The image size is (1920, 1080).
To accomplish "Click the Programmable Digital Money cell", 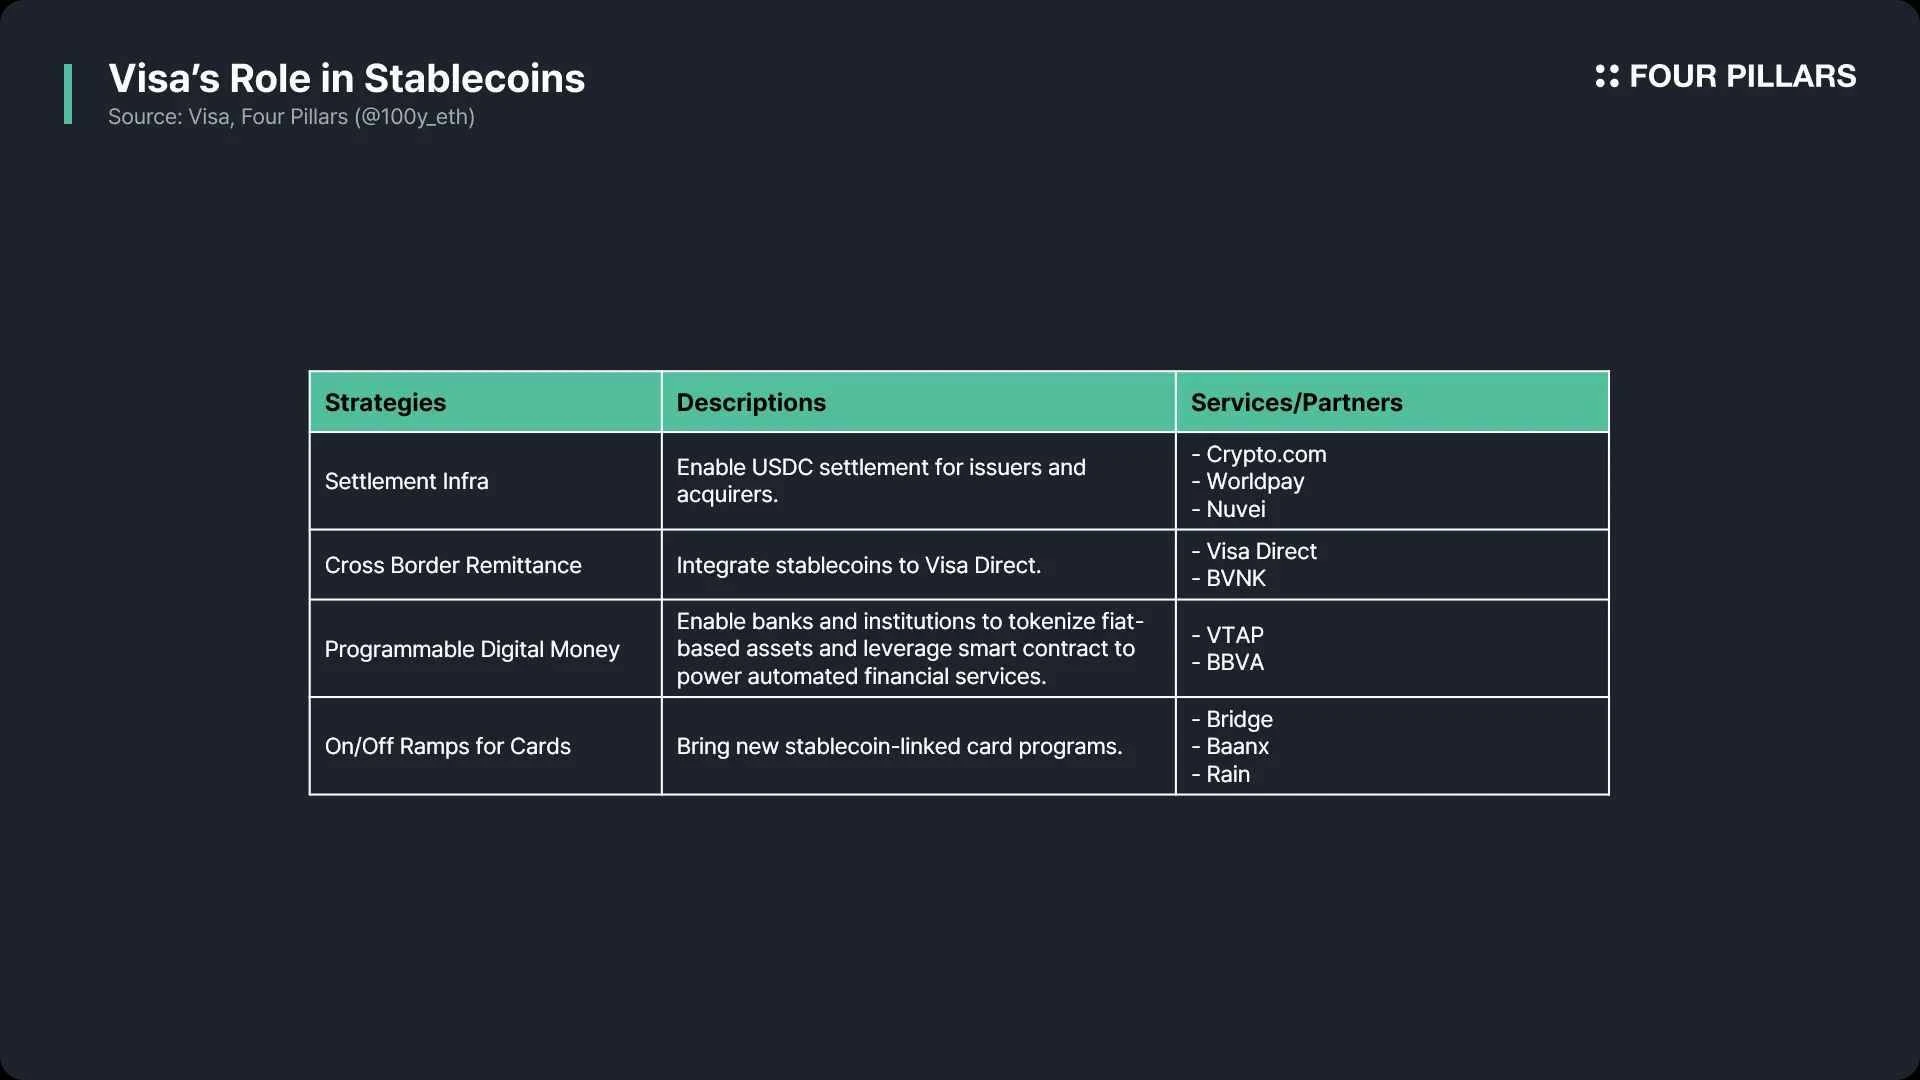I will coord(472,649).
